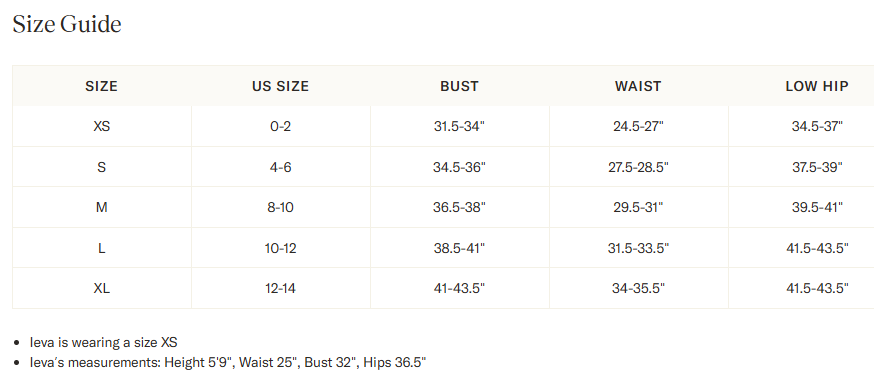The width and height of the screenshot is (874, 387).
Task: Click bust measurement 38.5-41" cell
Action: click(460, 248)
